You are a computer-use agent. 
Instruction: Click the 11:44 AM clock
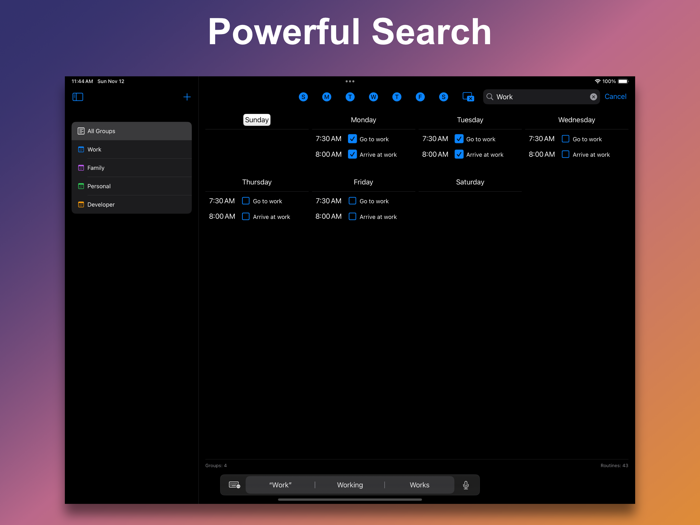[x=82, y=81]
